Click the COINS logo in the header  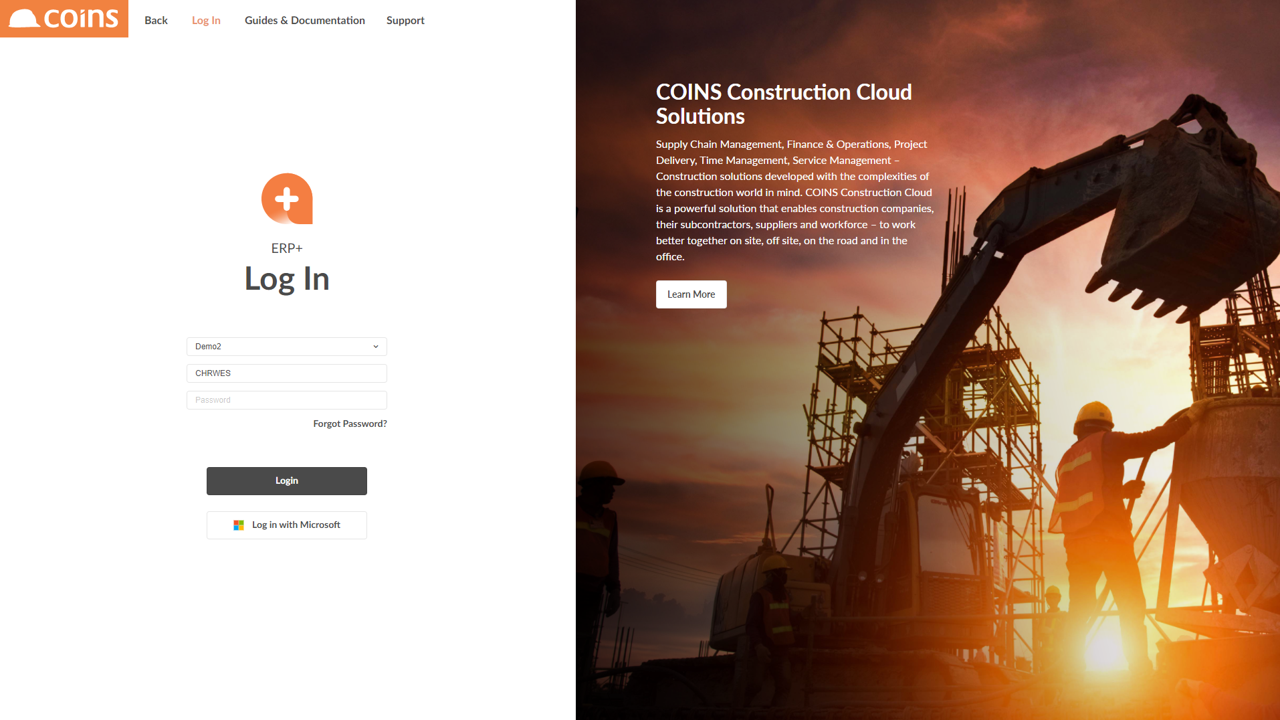(64, 19)
